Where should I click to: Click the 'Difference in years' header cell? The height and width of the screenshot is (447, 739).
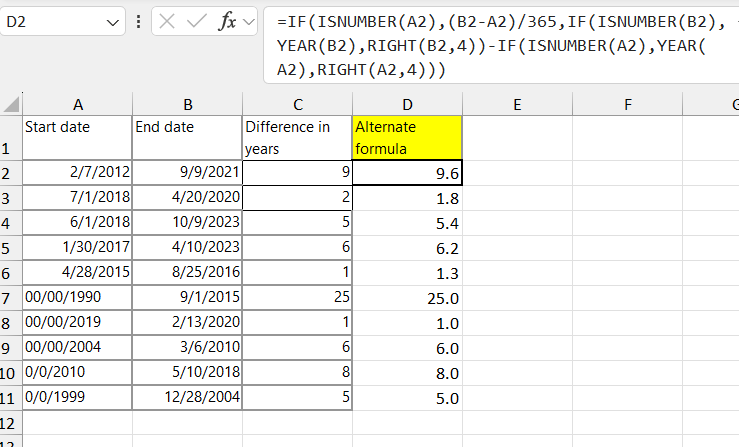point(297,138)
